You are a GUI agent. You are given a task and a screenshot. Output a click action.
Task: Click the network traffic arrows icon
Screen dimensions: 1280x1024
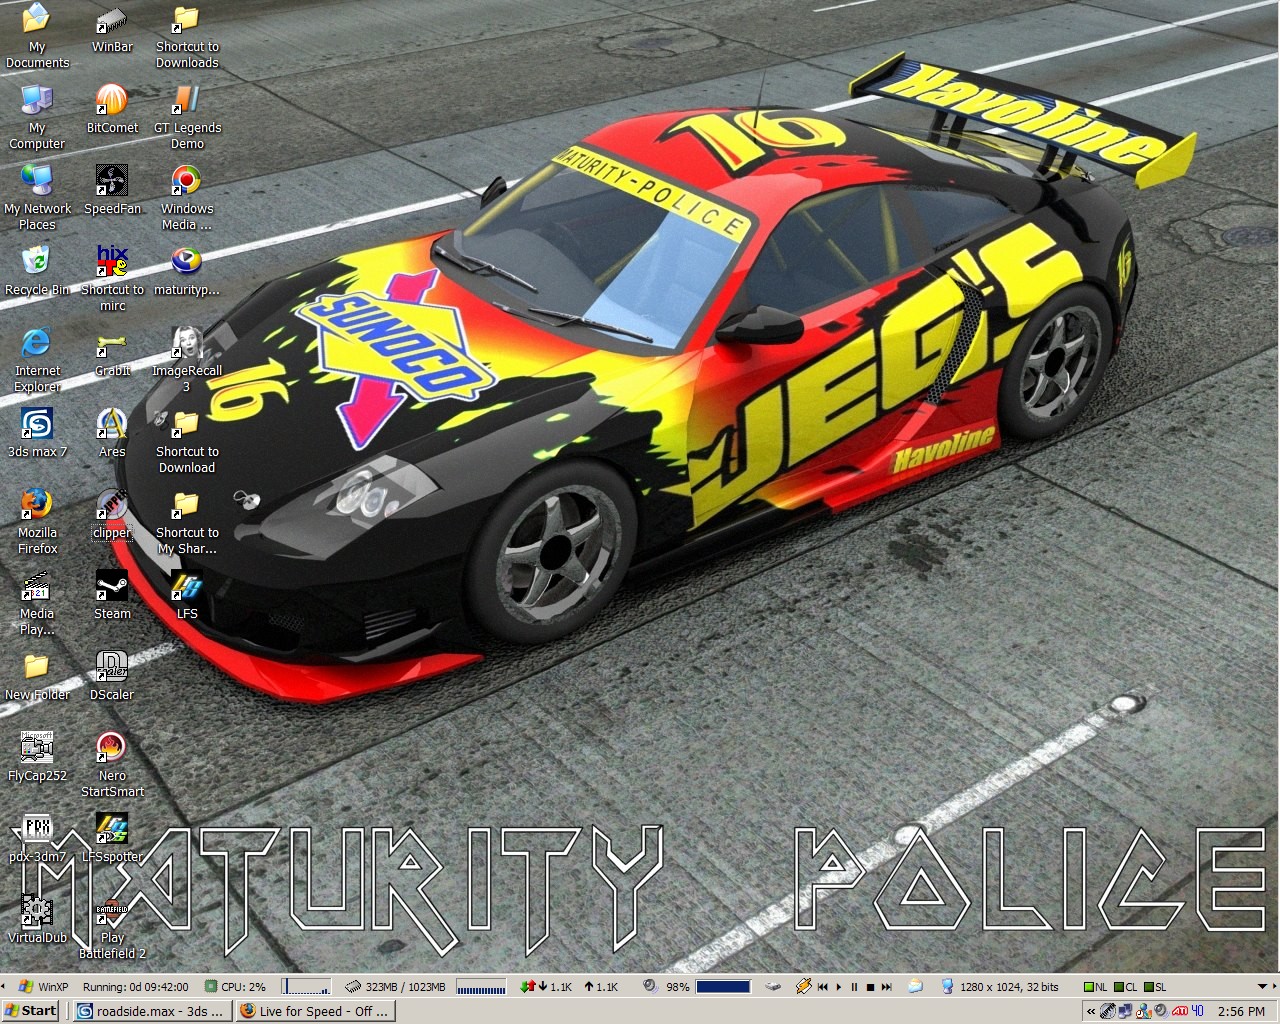click(x=527, y=987)
